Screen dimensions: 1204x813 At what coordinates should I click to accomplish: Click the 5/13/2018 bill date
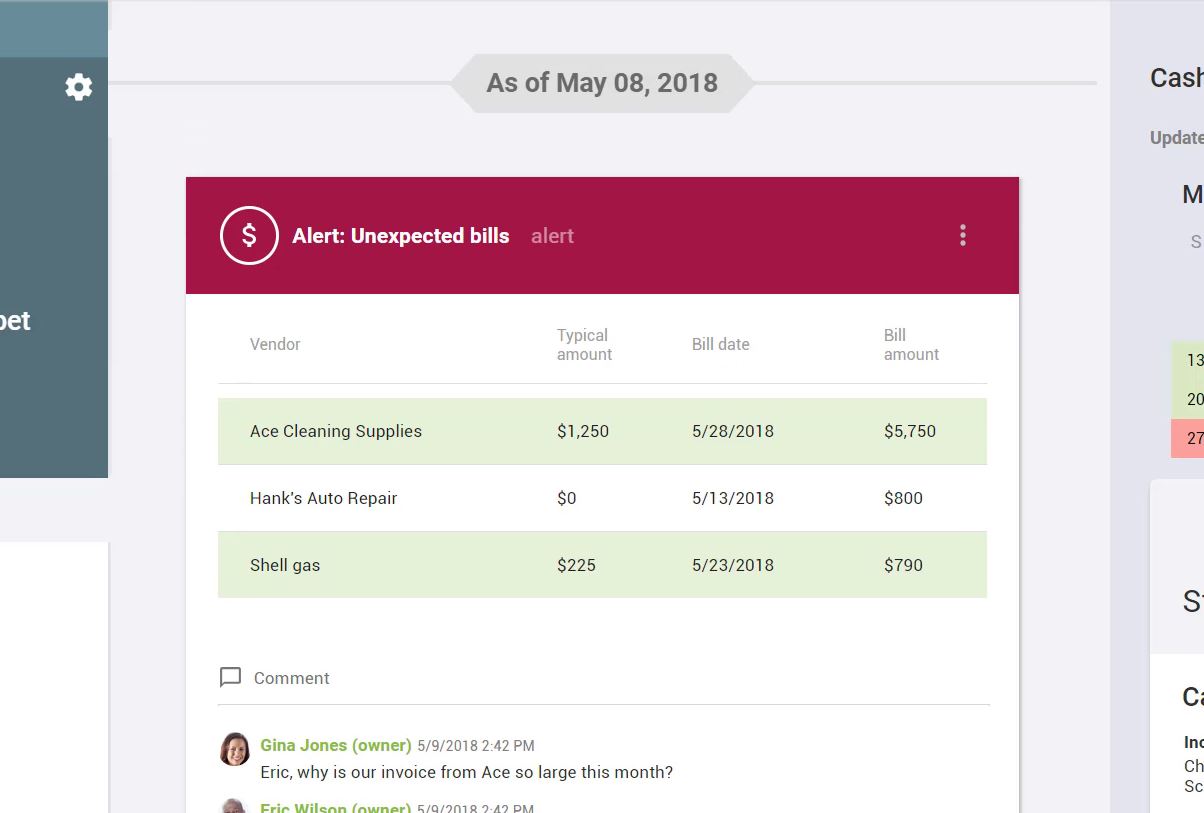pos(733,498)
